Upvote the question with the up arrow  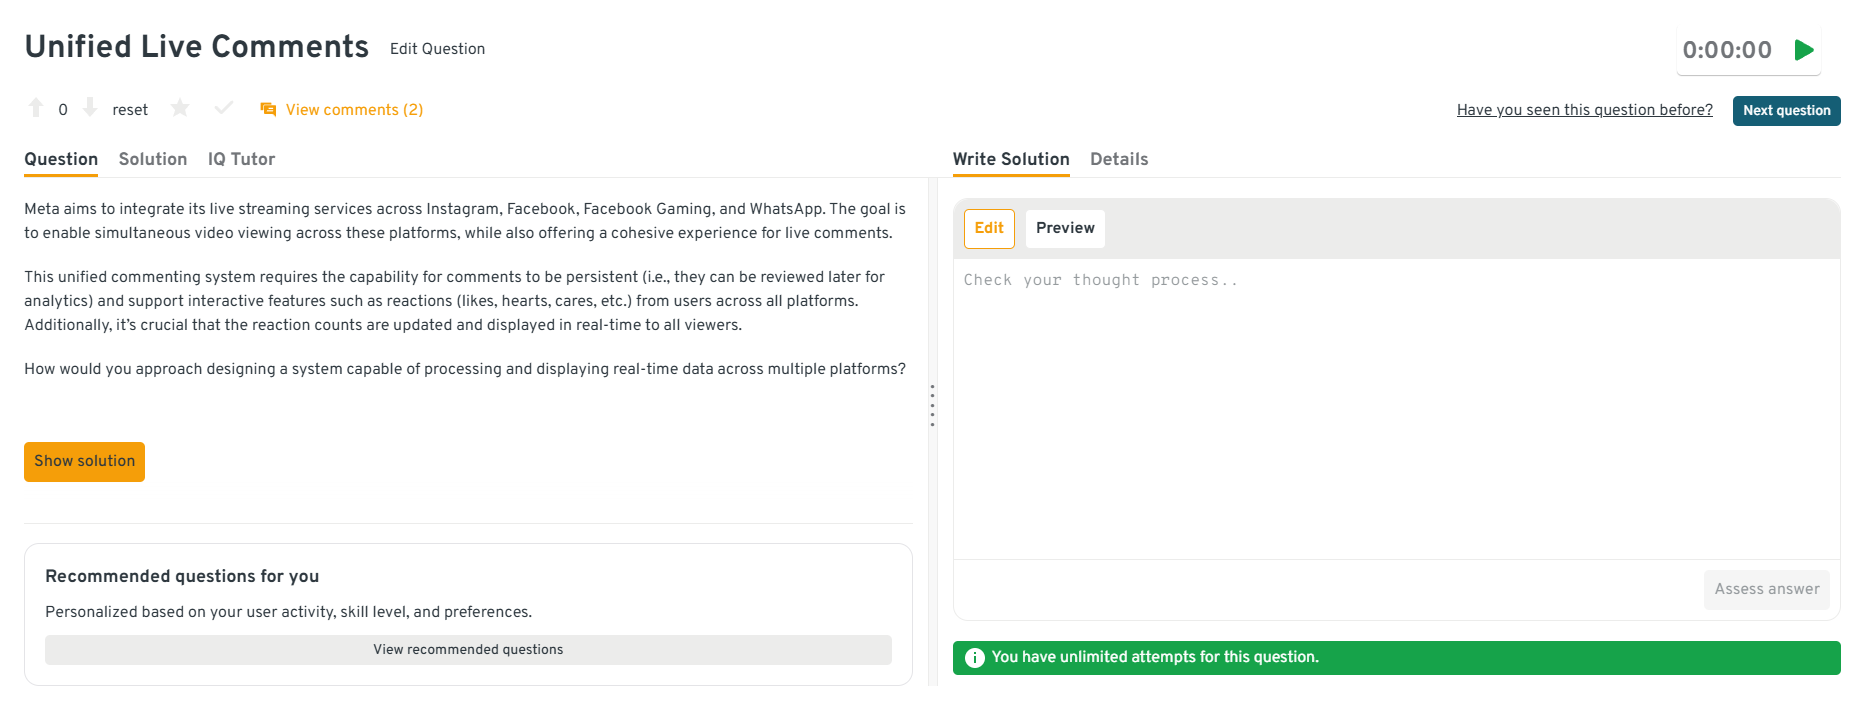(x=36, y=108)
